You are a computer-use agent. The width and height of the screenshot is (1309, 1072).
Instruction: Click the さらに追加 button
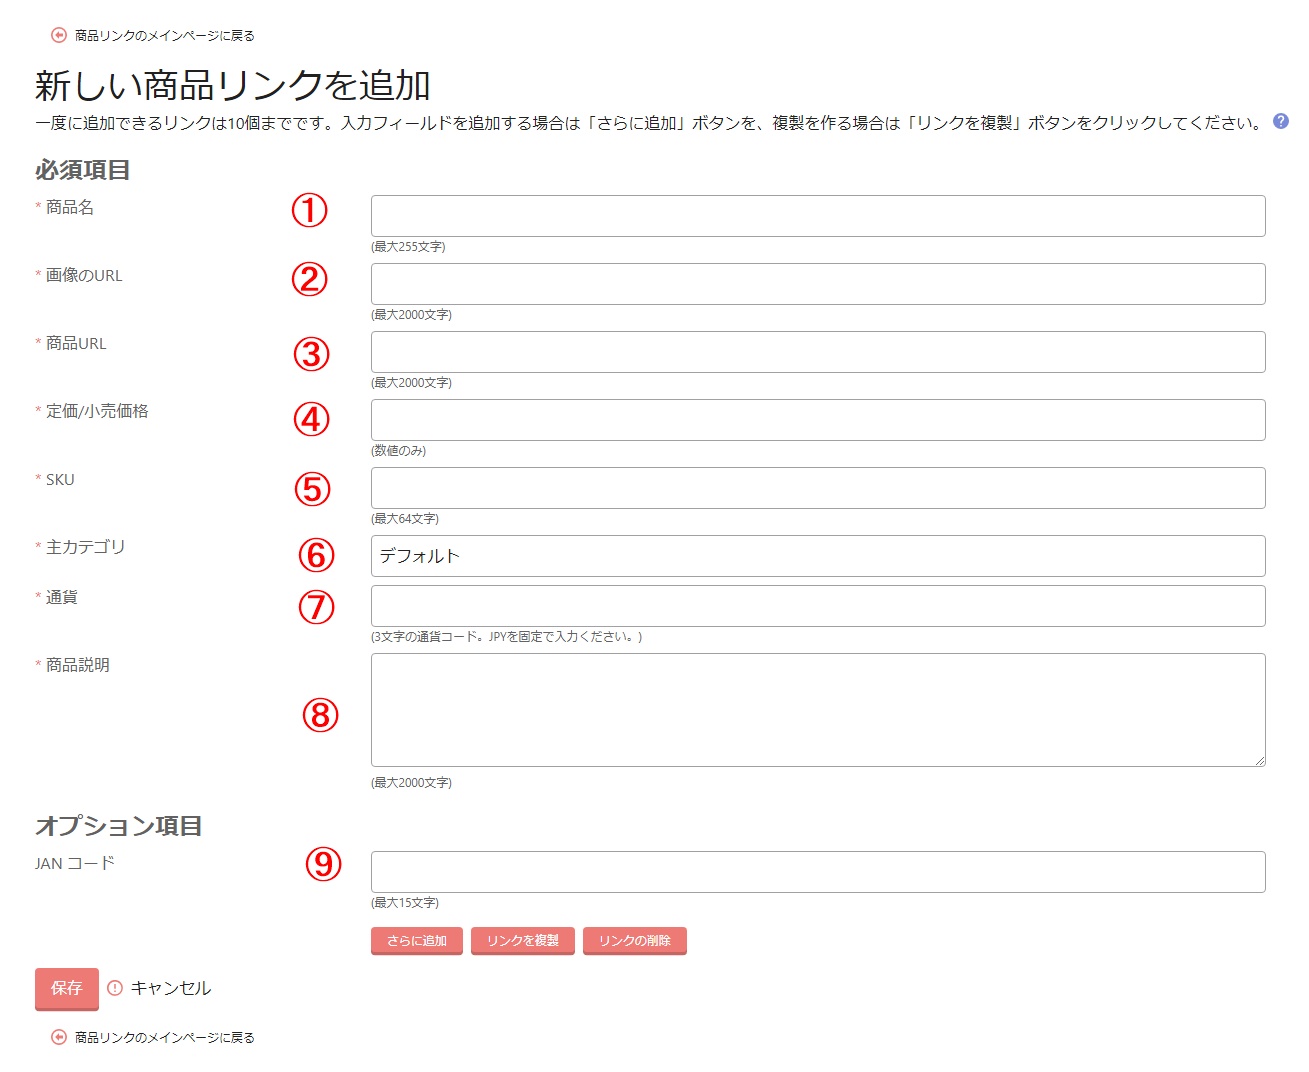416,940
